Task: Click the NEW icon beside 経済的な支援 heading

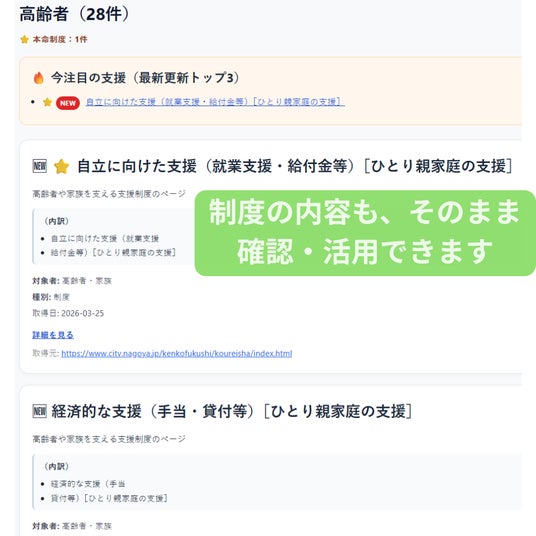Action: [40, 411]
